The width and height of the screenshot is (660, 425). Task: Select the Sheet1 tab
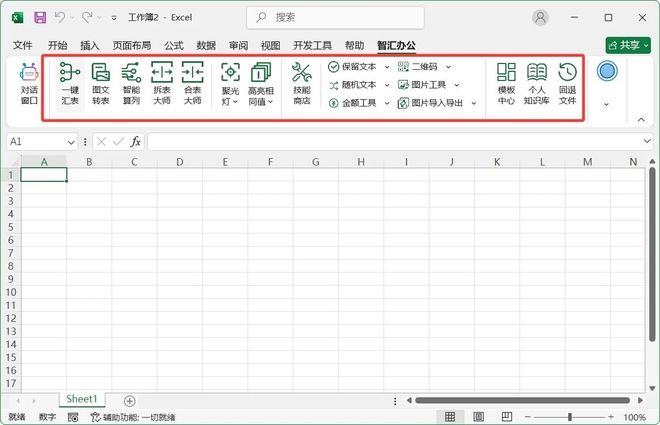[x=82, y=399]
